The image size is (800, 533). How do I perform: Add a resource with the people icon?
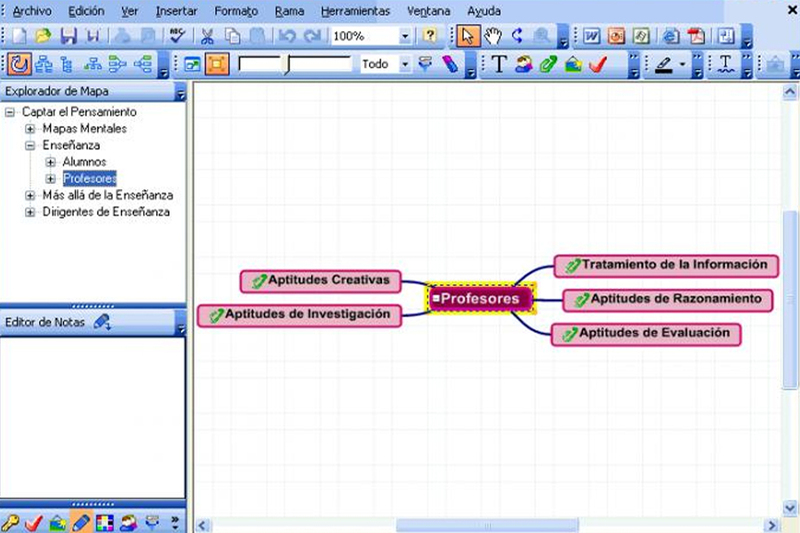coord(523,64)
